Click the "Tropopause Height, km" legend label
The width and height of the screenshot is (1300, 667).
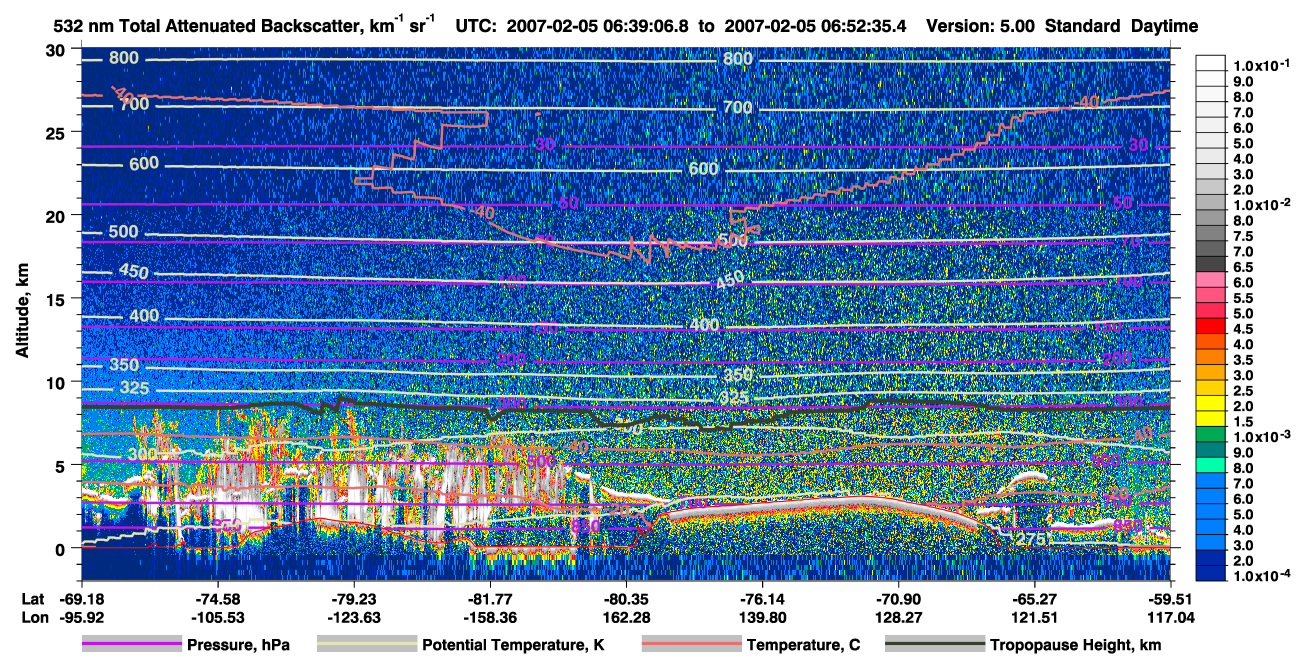[x=1075, y=645]
